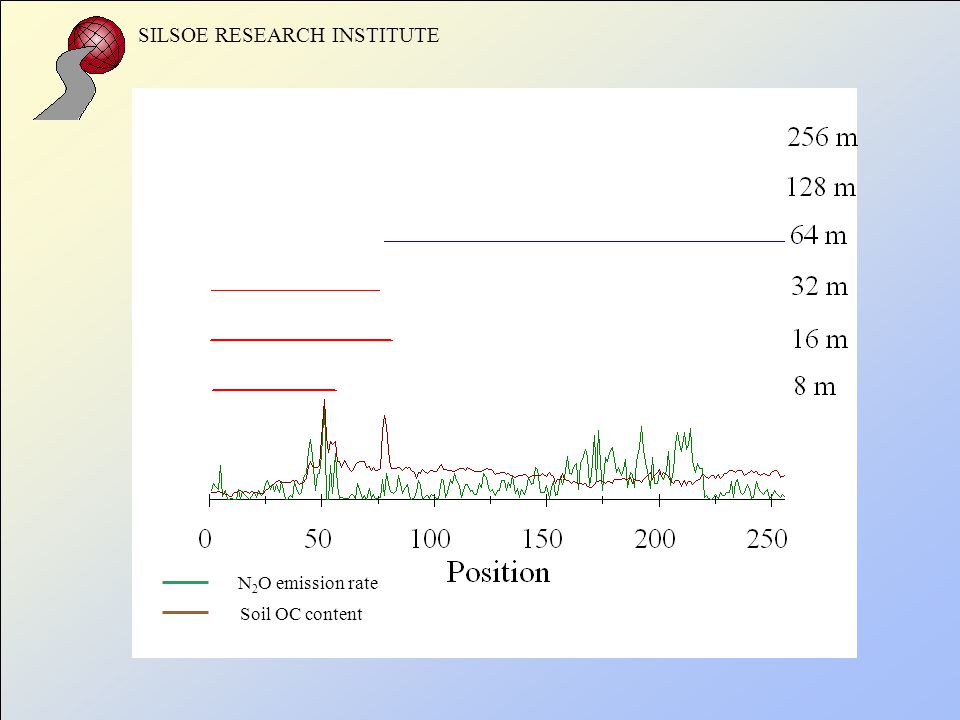Viewport: 960px width, 720px height.
Task: Click the '256 m' scale label
Action: coord(822,137)
